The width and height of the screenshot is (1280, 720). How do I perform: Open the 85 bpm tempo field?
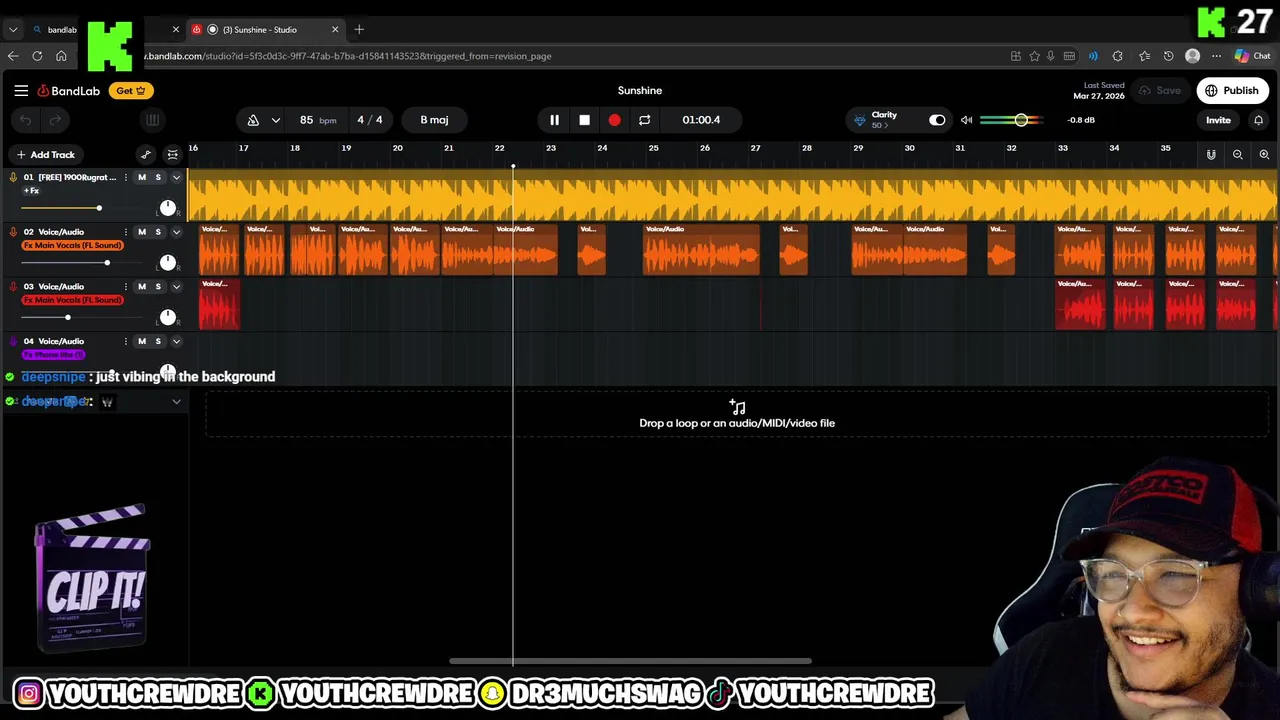click(318, 120)
